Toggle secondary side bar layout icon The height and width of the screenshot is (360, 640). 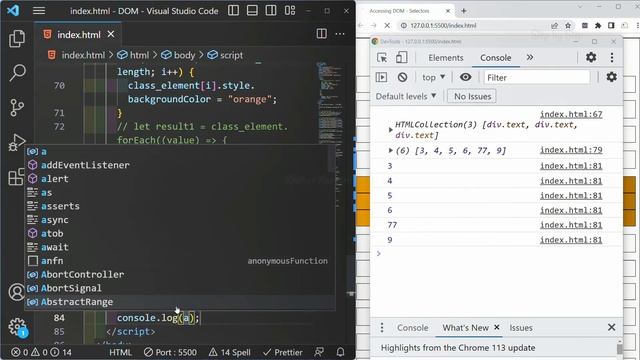pyautogui.click(x=271, y=11)
